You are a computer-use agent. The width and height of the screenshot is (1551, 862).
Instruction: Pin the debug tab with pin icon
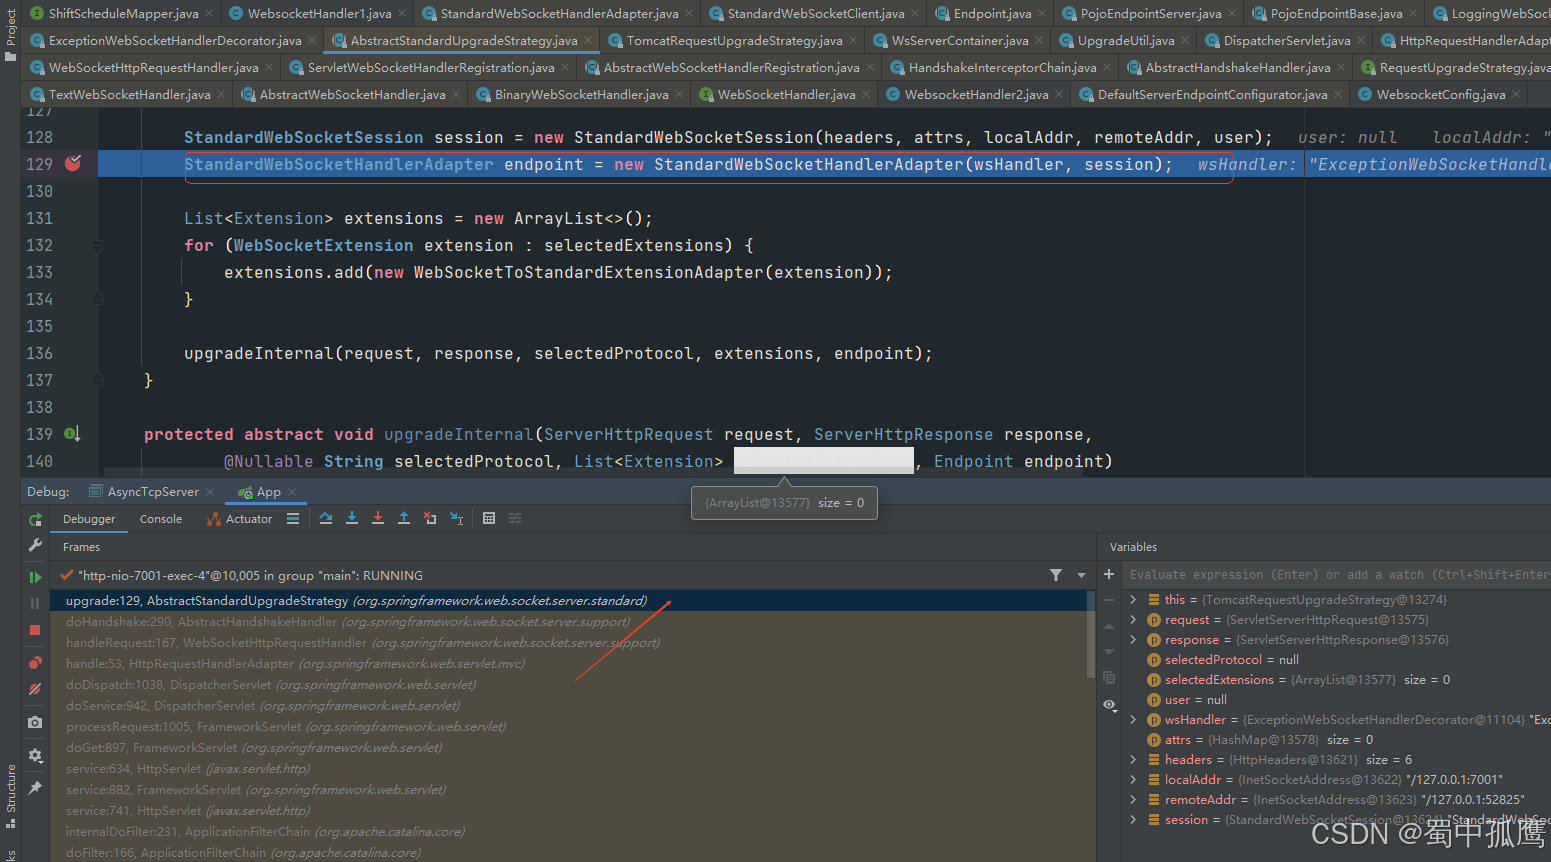coord(35,788)
